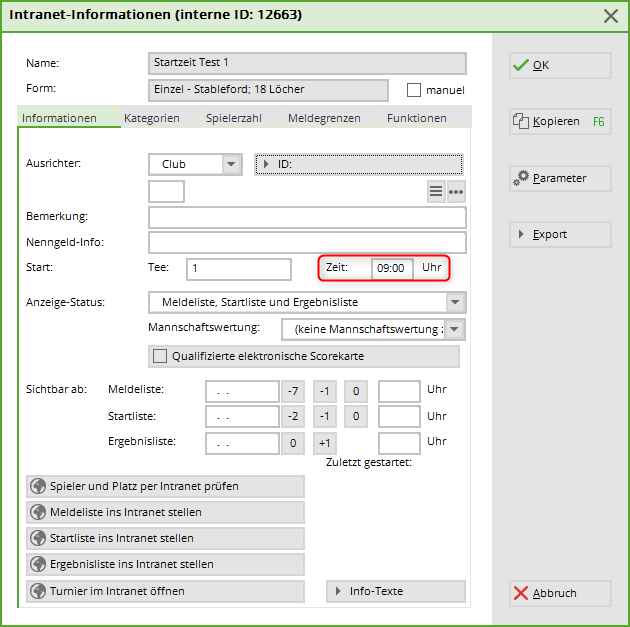Open the Ausrichter Club dropdown

(x=231, y=164)
